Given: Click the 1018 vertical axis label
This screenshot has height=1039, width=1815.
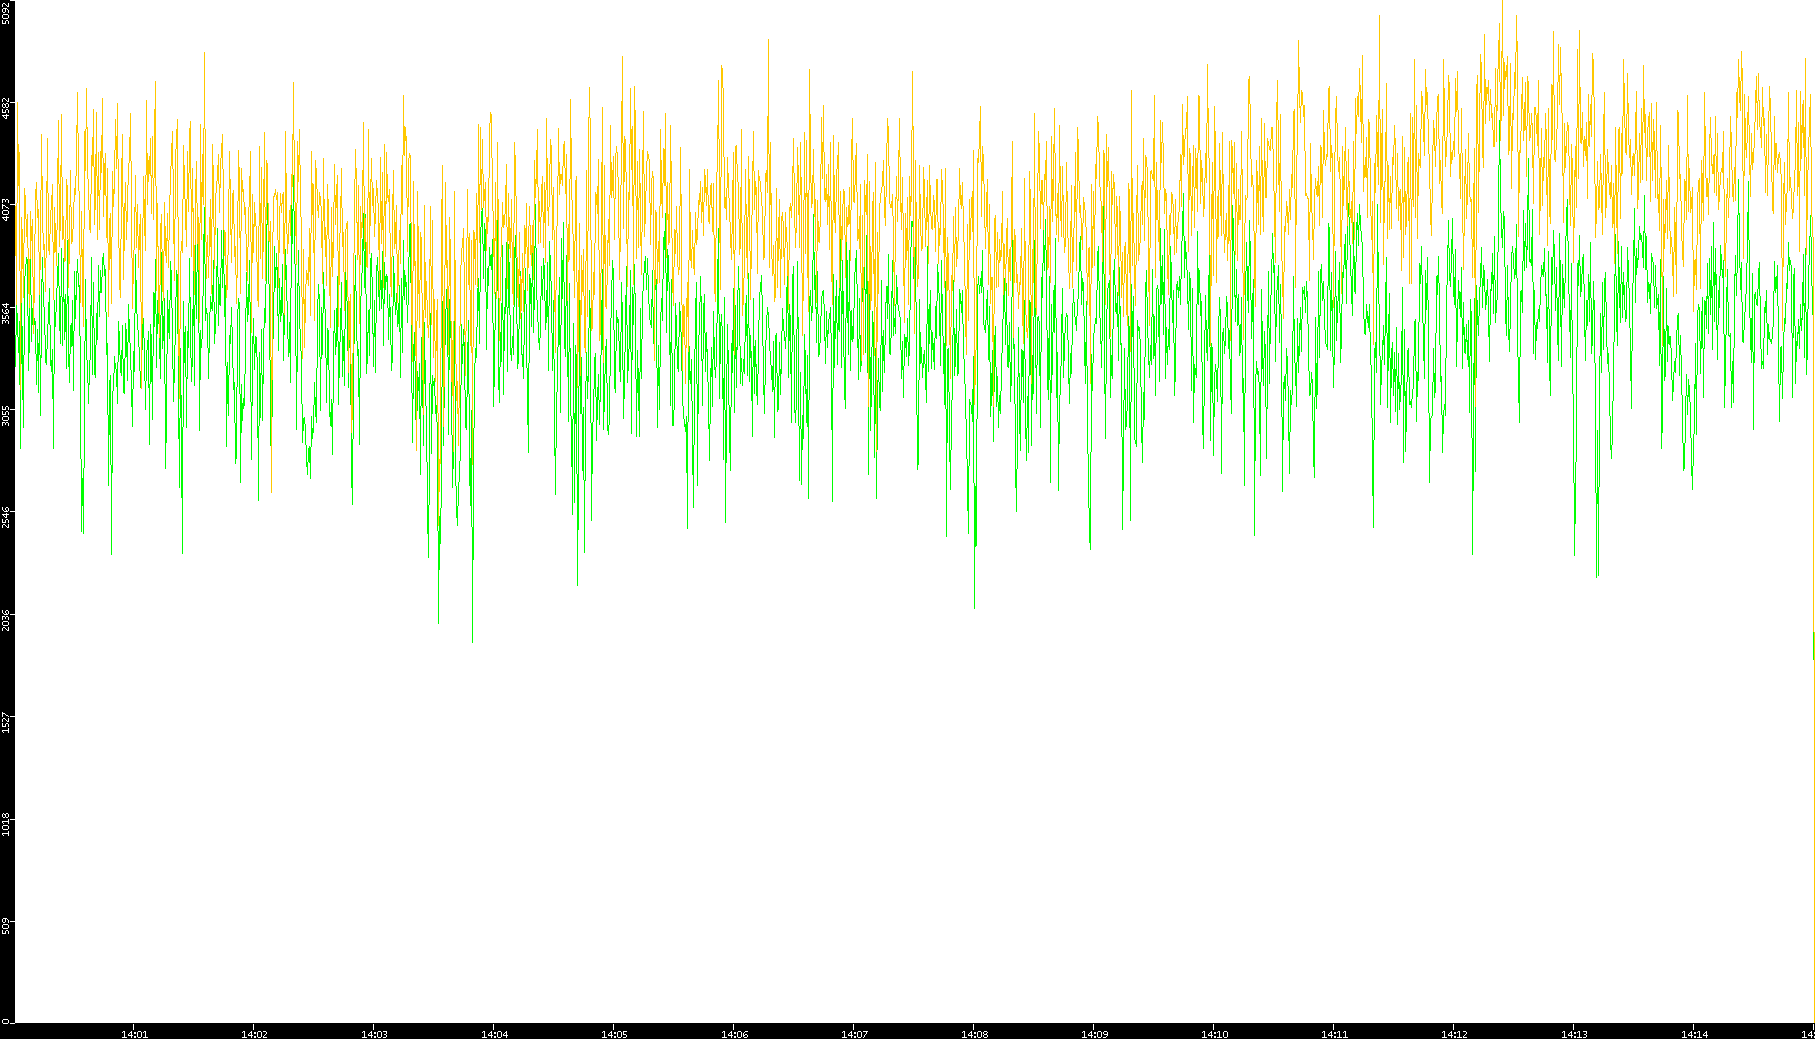Looking at the screenshot, I should tap(6, 824).
